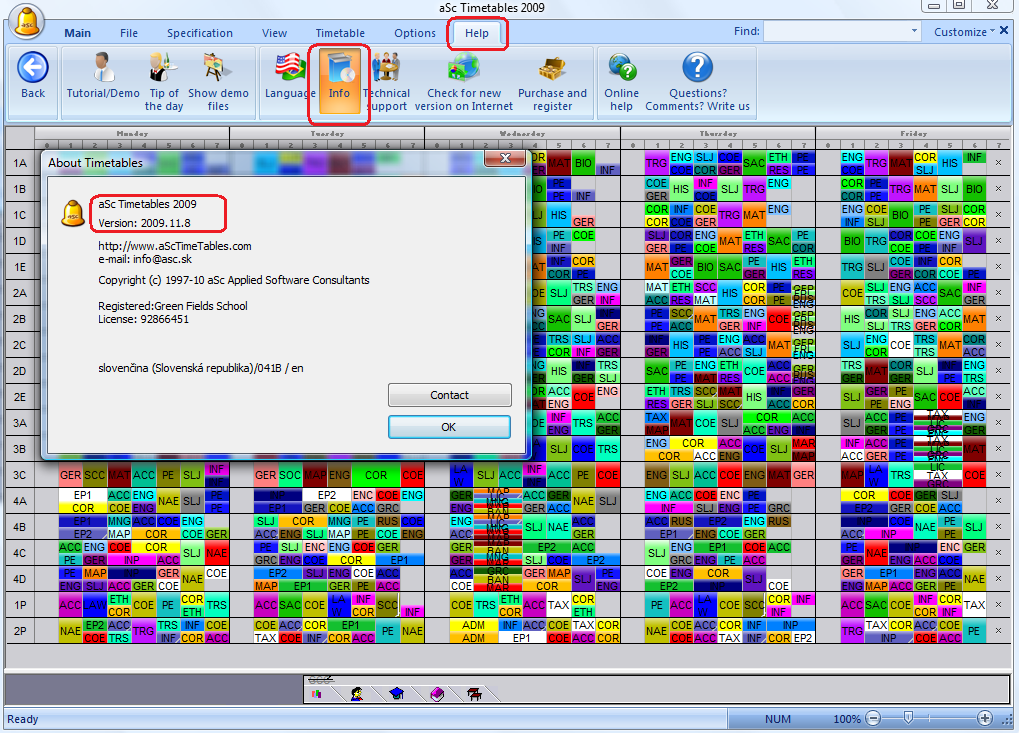Open the Specification ribbon tab
This screenshot has height=733, width=1019.
coord(199,33)
